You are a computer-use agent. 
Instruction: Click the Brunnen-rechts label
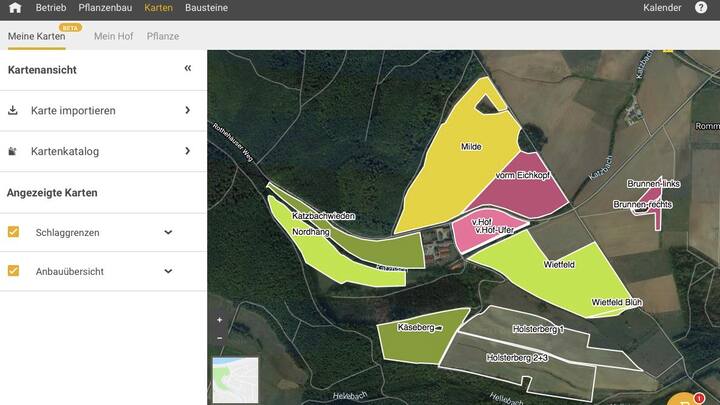point(643,204)
